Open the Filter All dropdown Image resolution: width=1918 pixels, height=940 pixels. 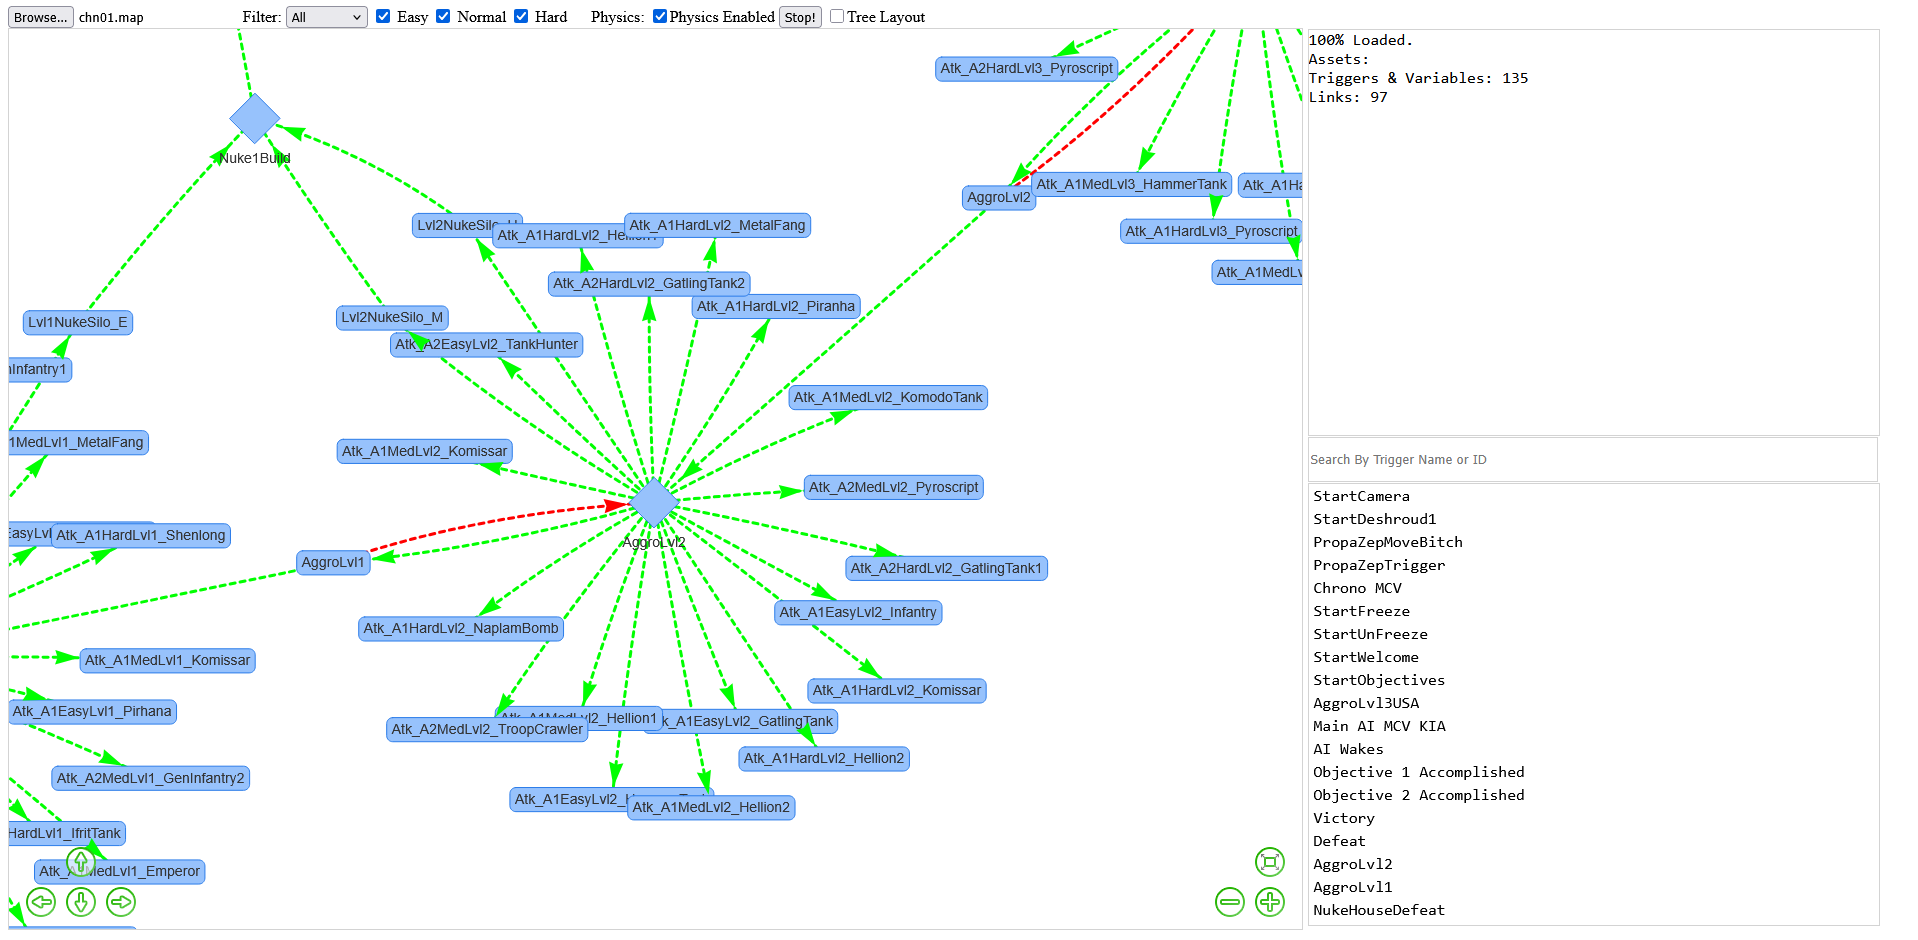coord(327,17)
